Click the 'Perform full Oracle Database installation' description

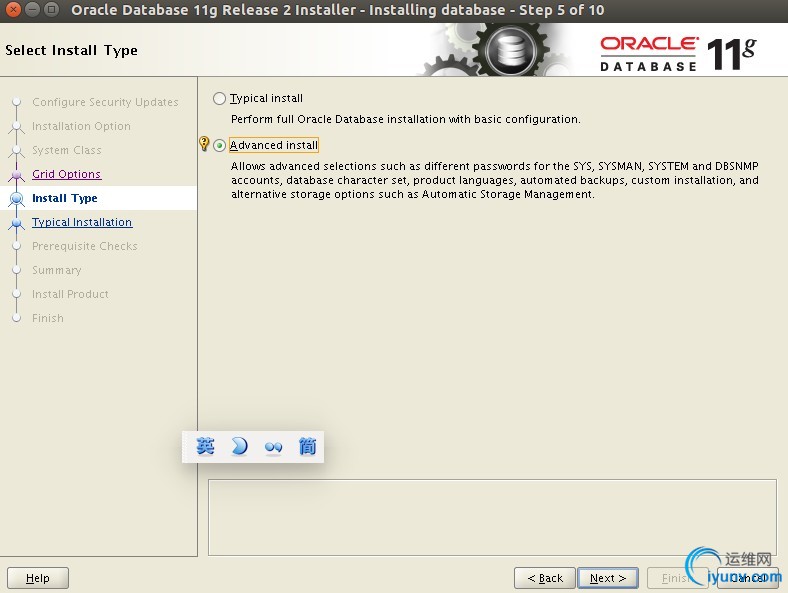click(x=406, y=119)
